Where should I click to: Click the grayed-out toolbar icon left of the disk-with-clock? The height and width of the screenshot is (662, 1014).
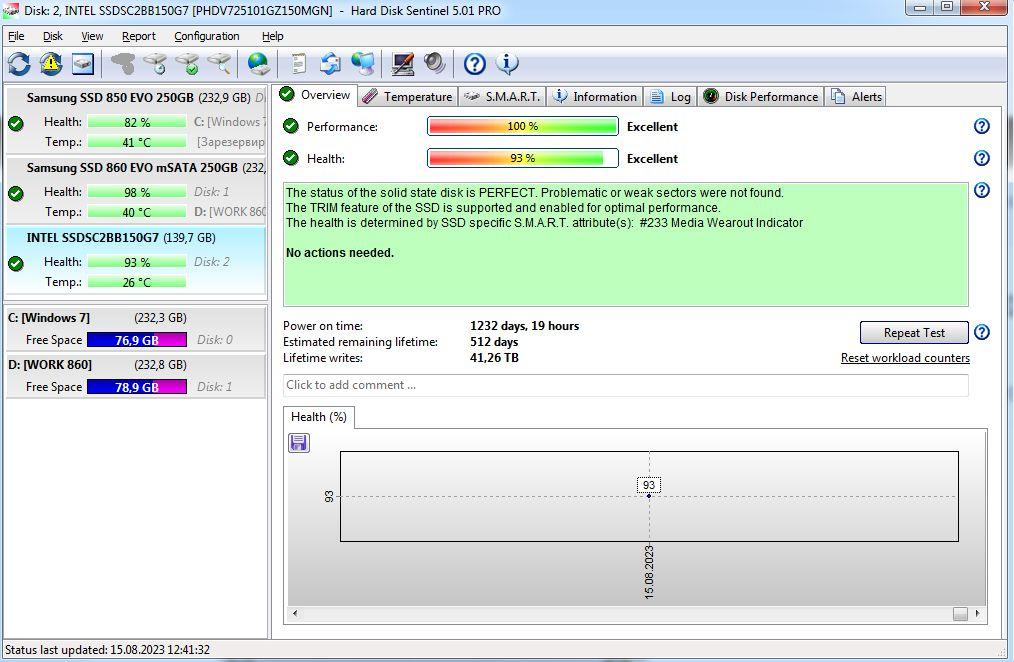pyautogui.click(x=122, y=63)
